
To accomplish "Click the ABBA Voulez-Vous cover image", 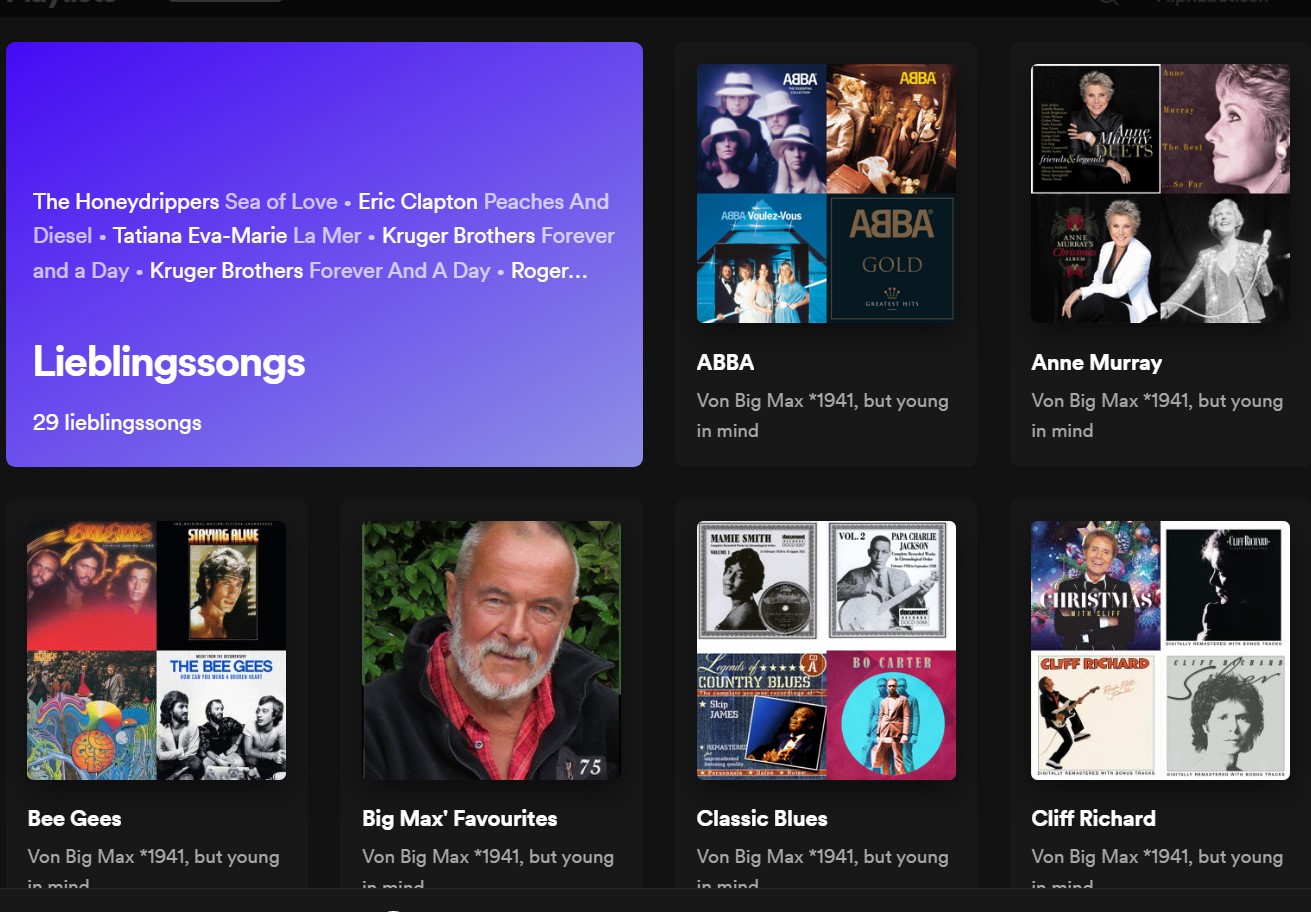I will [x=761, y=258].
